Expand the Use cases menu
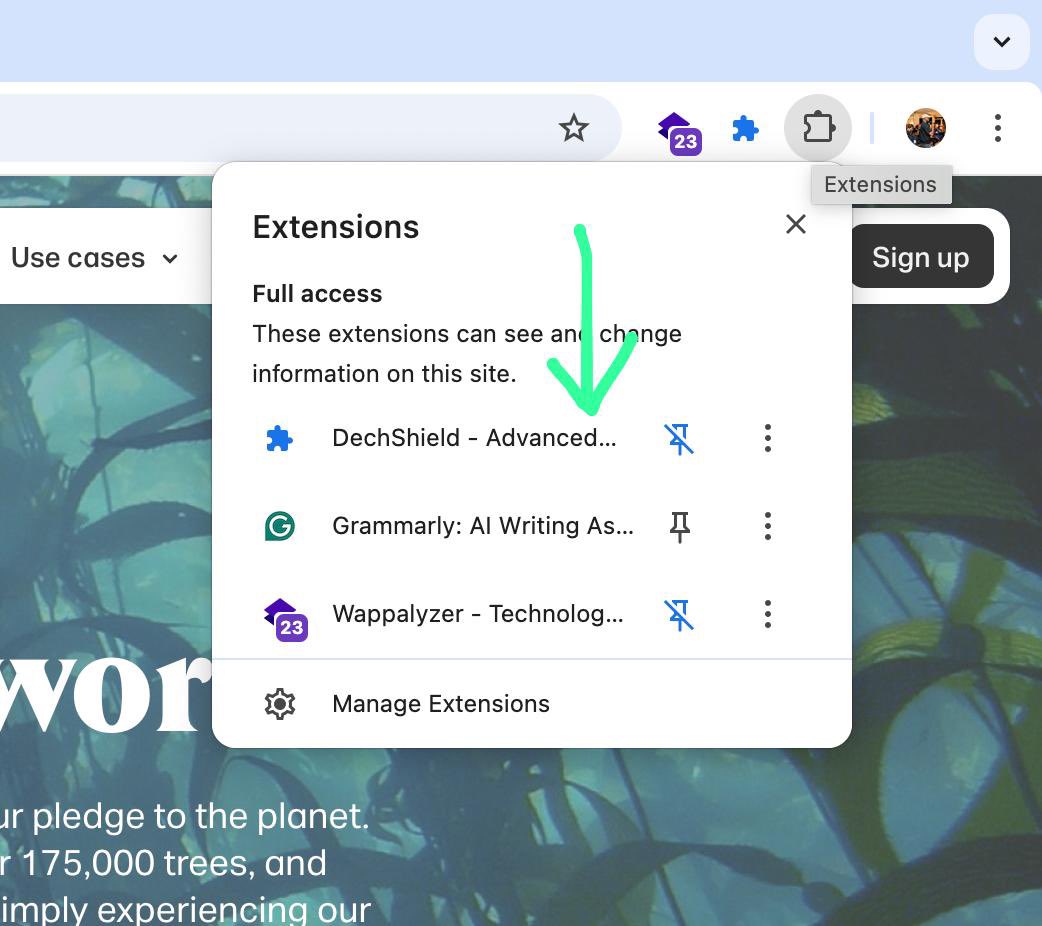The width and height of the screenshot is (1042, 926). 94,258
